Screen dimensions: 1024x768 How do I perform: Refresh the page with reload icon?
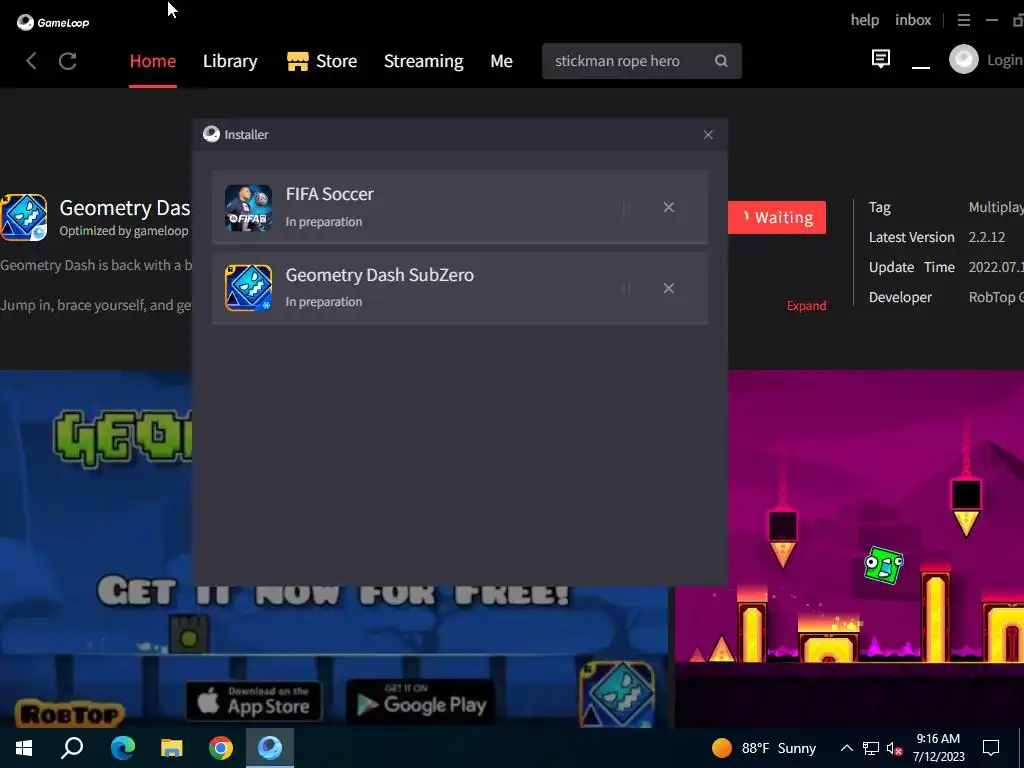click(68, 61)
